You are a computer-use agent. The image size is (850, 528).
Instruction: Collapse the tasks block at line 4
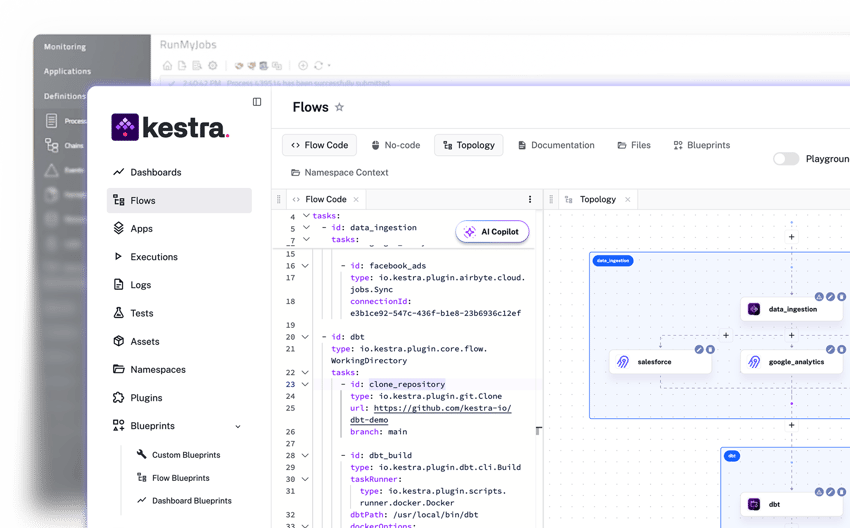point(306,216)
